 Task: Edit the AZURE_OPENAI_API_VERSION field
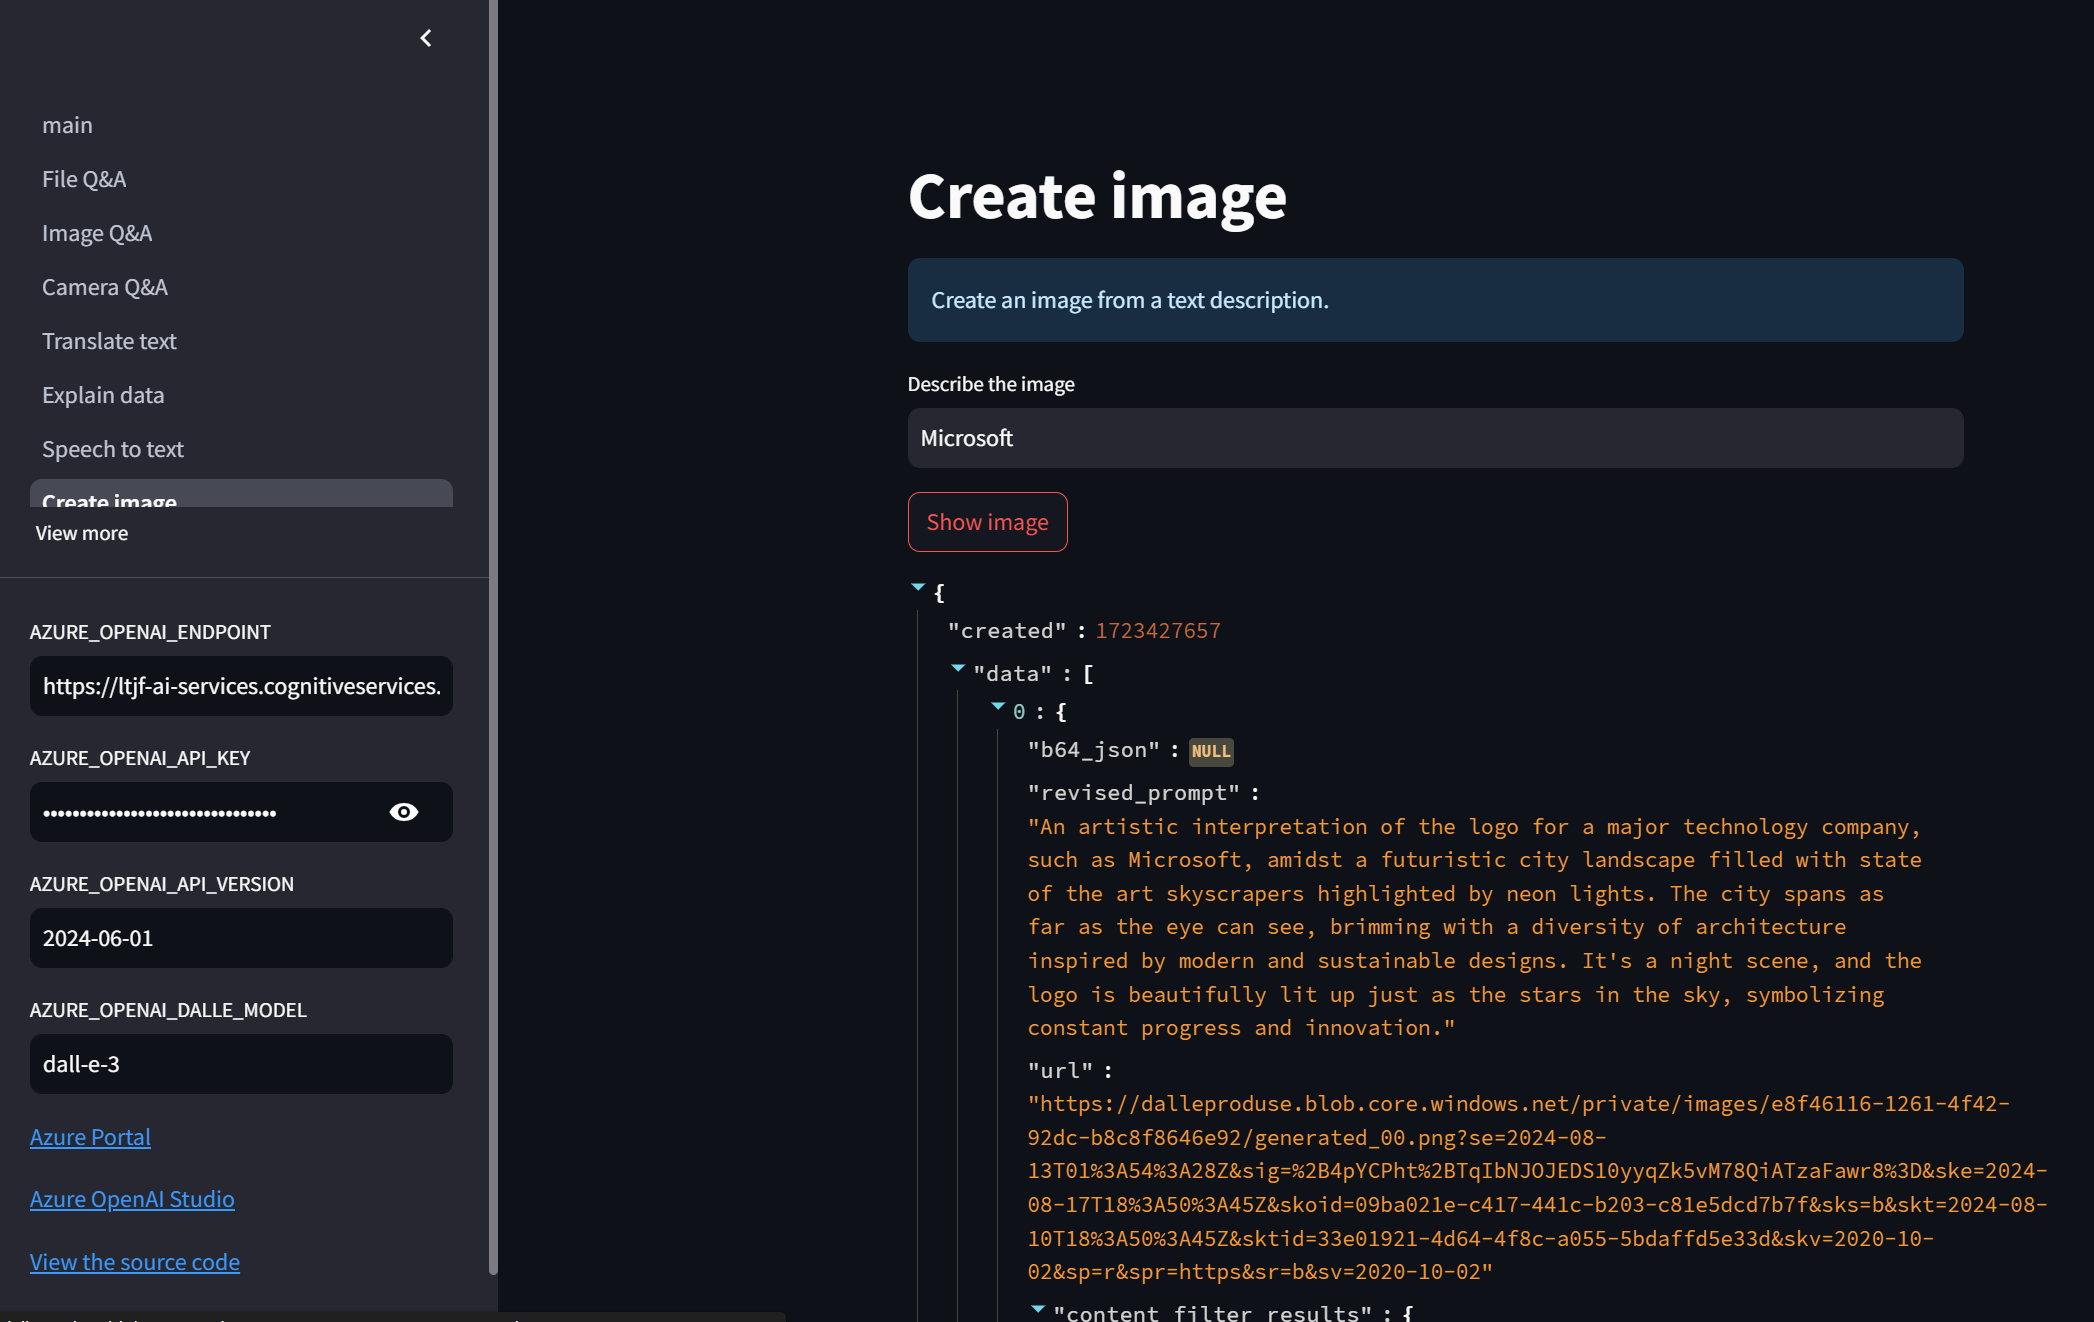tap(241, 938)
